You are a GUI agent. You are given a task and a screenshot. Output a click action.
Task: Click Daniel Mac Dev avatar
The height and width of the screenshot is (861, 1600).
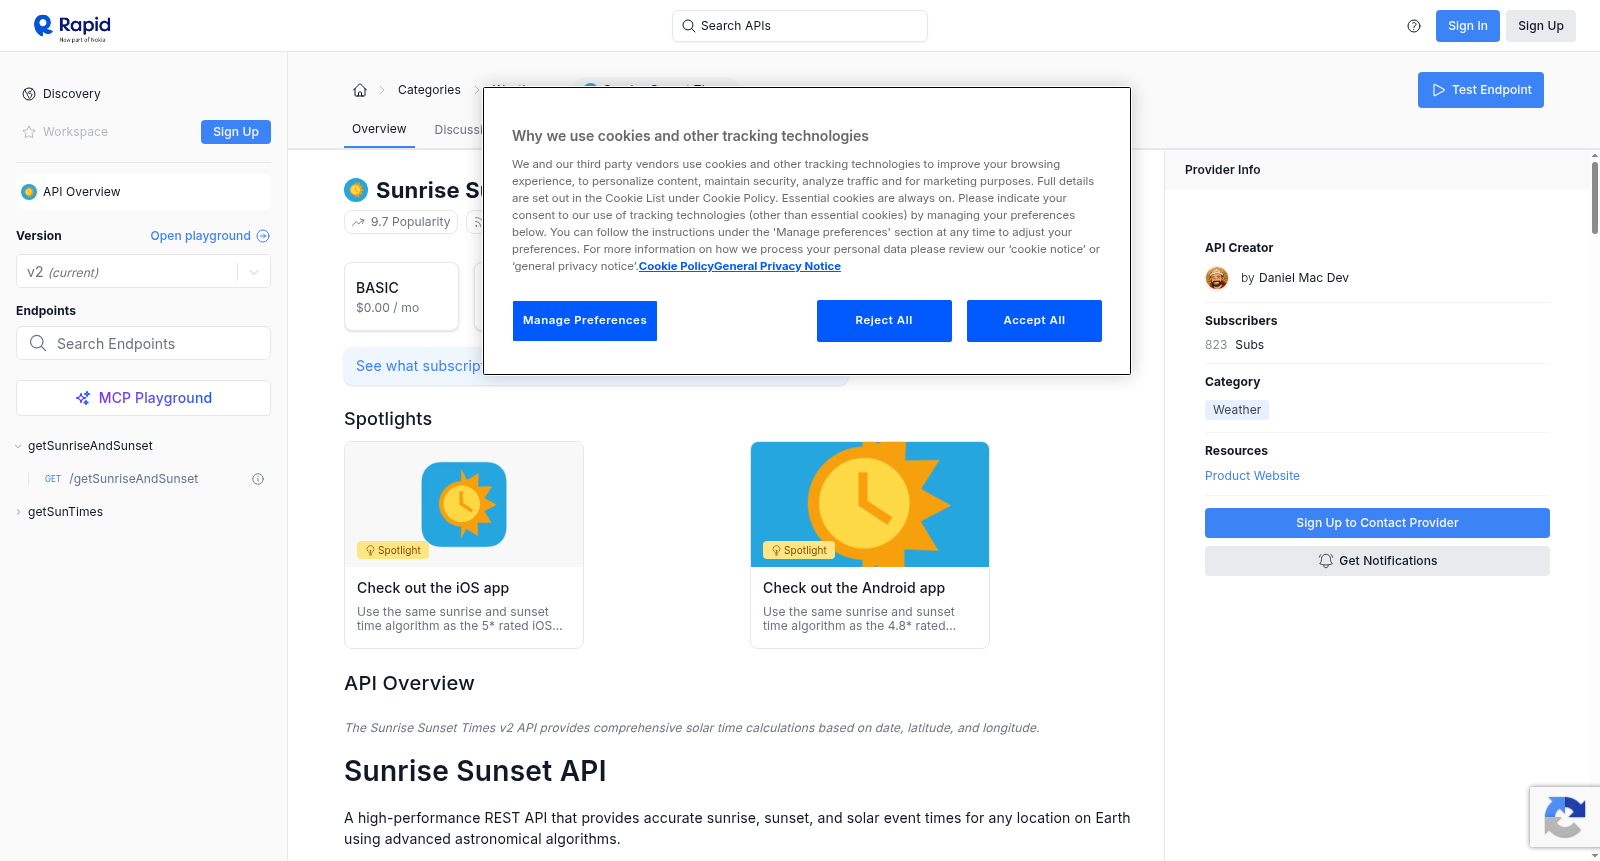(1217, 278)
